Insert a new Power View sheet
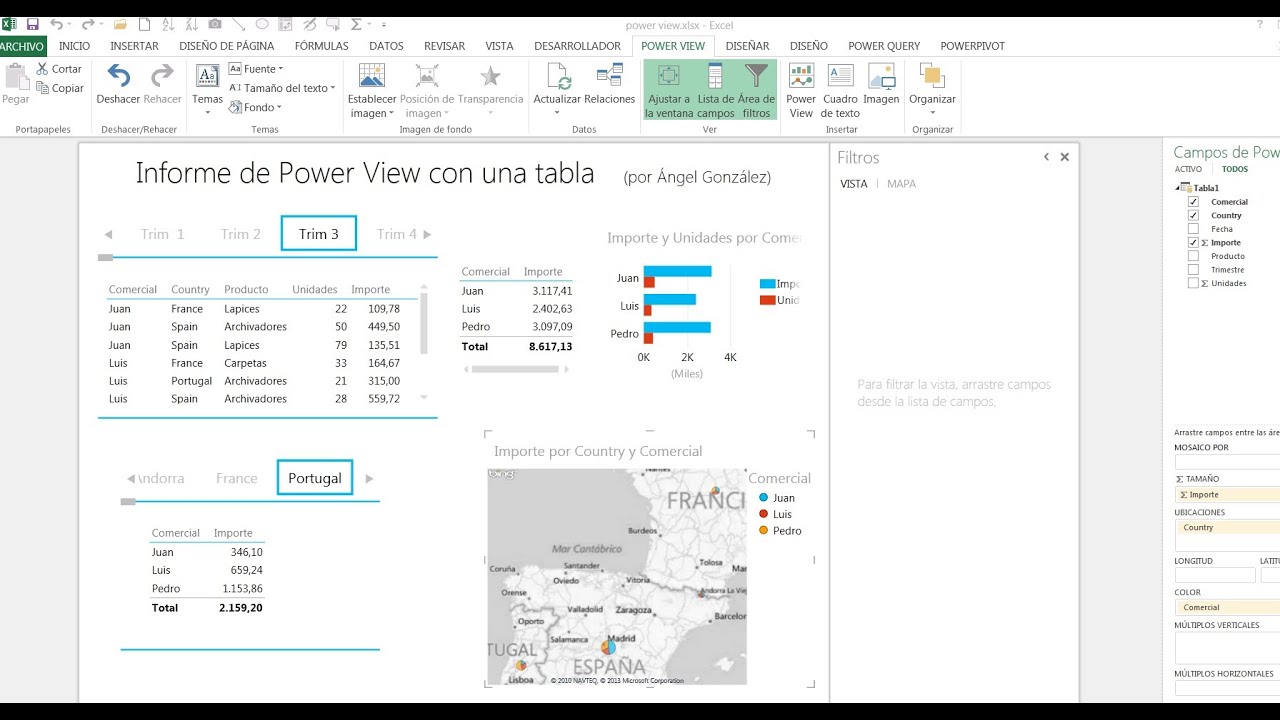 [x=801, y=91]
